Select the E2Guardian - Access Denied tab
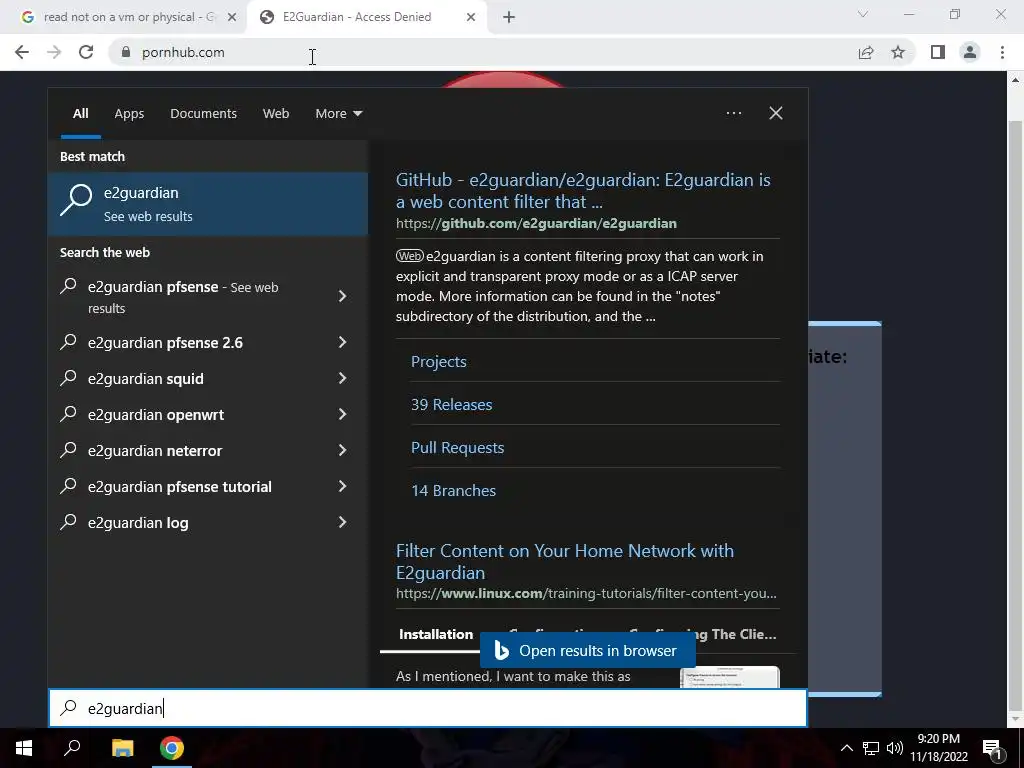1024x768 pixels. (x=366, y=17)
